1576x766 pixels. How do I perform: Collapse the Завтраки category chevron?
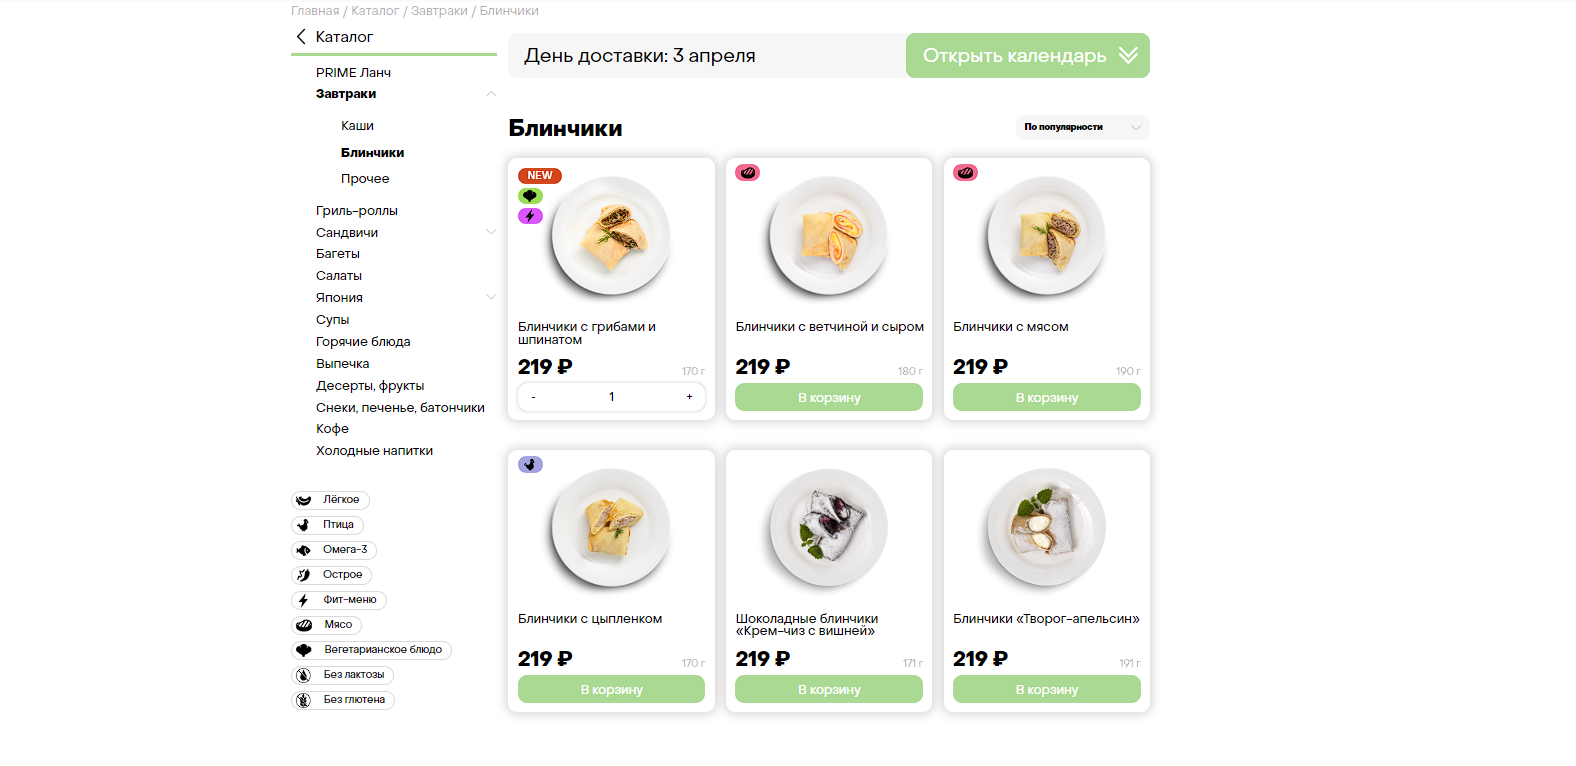coord(491,94)
